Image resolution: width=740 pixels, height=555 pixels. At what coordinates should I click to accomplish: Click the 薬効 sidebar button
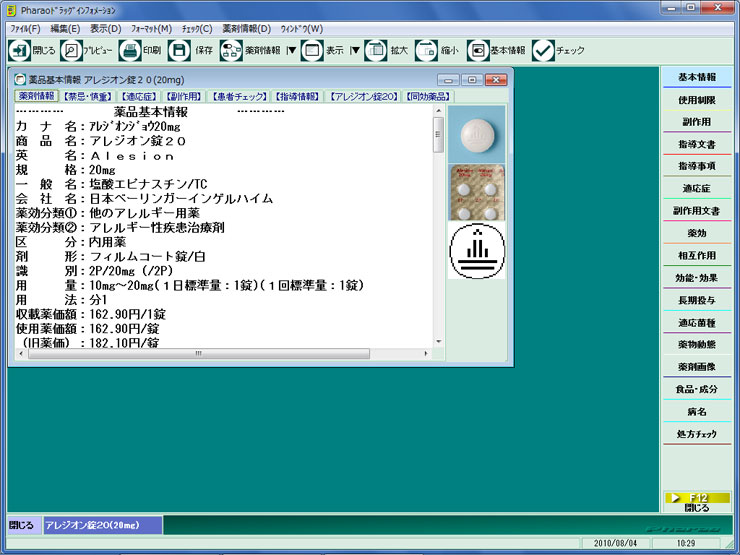(x=697, y=233)
